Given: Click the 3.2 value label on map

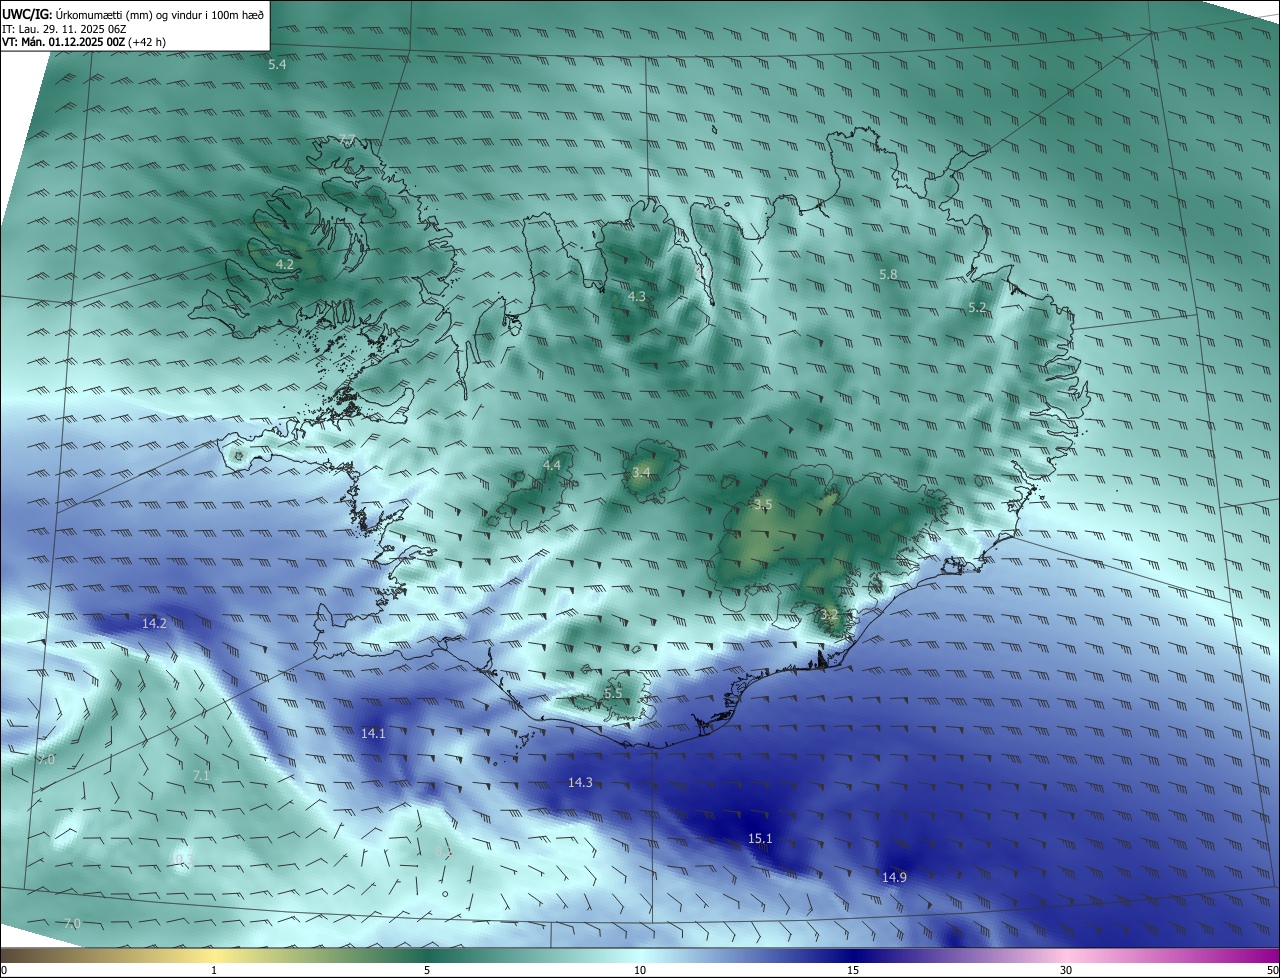Looking at the screenshot, I should 829,614.
